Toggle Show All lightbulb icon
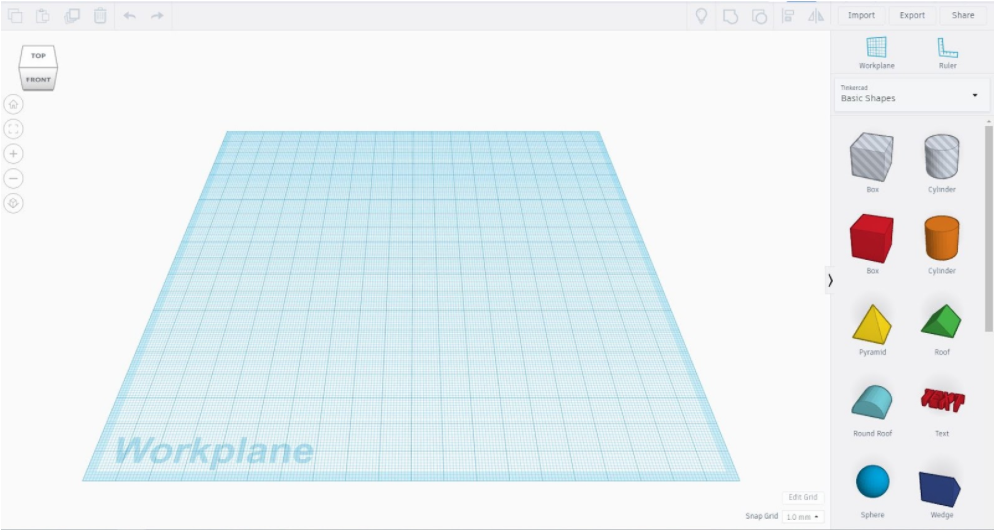This screenshot has height=530, width=995. click(x=701, y=16)
